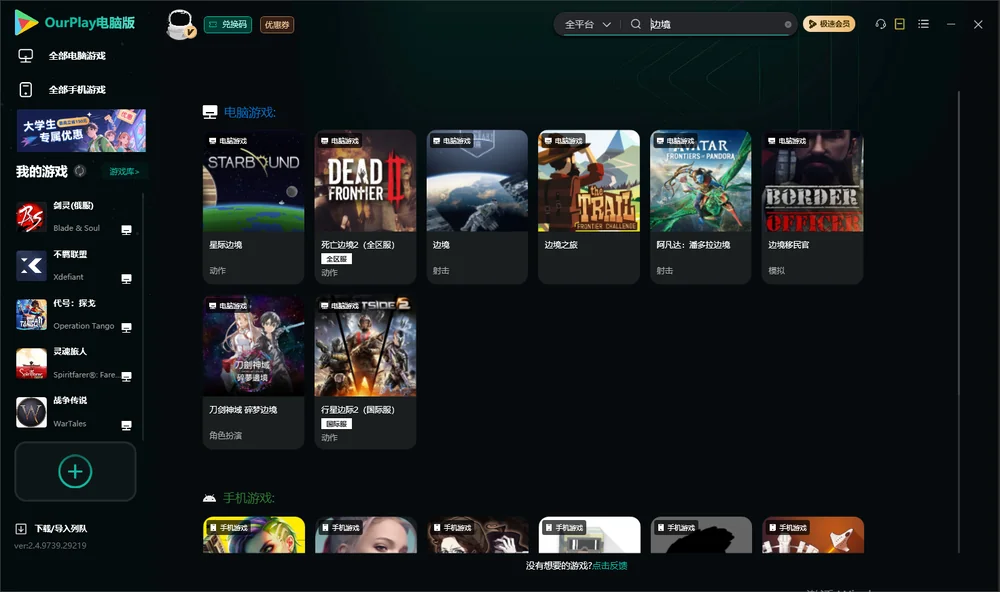Click the monitor icon beside 电脑游戏 header
The width and height of the screenshot is (1000, 592).
tap(210, 112)
